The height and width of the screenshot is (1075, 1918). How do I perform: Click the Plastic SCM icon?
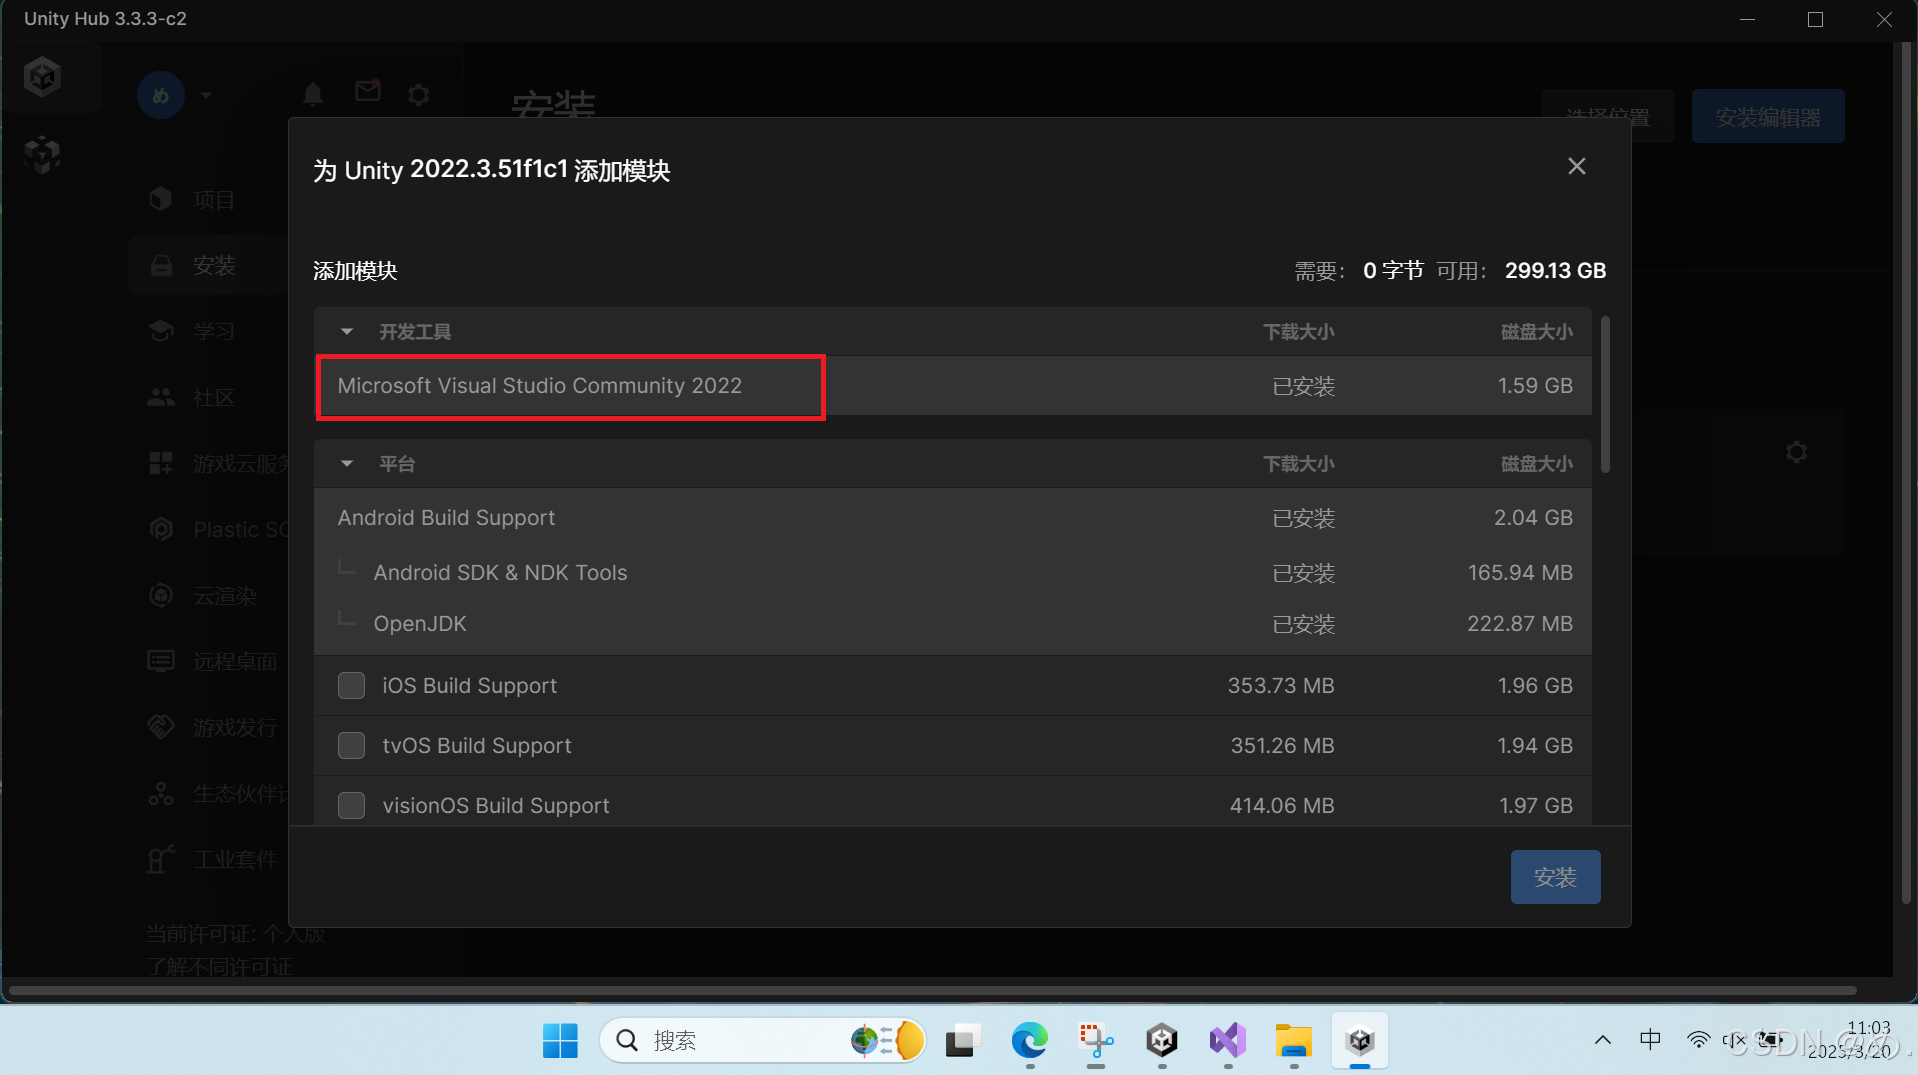(x=161, y=529)
